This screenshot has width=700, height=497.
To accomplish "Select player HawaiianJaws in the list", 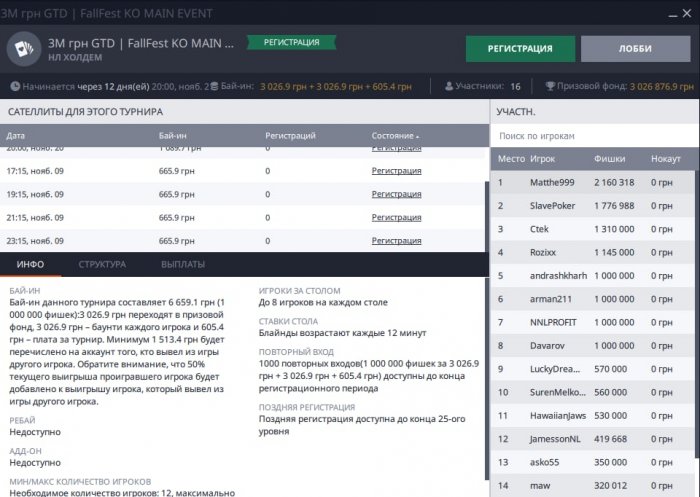I will coord(592,415).
